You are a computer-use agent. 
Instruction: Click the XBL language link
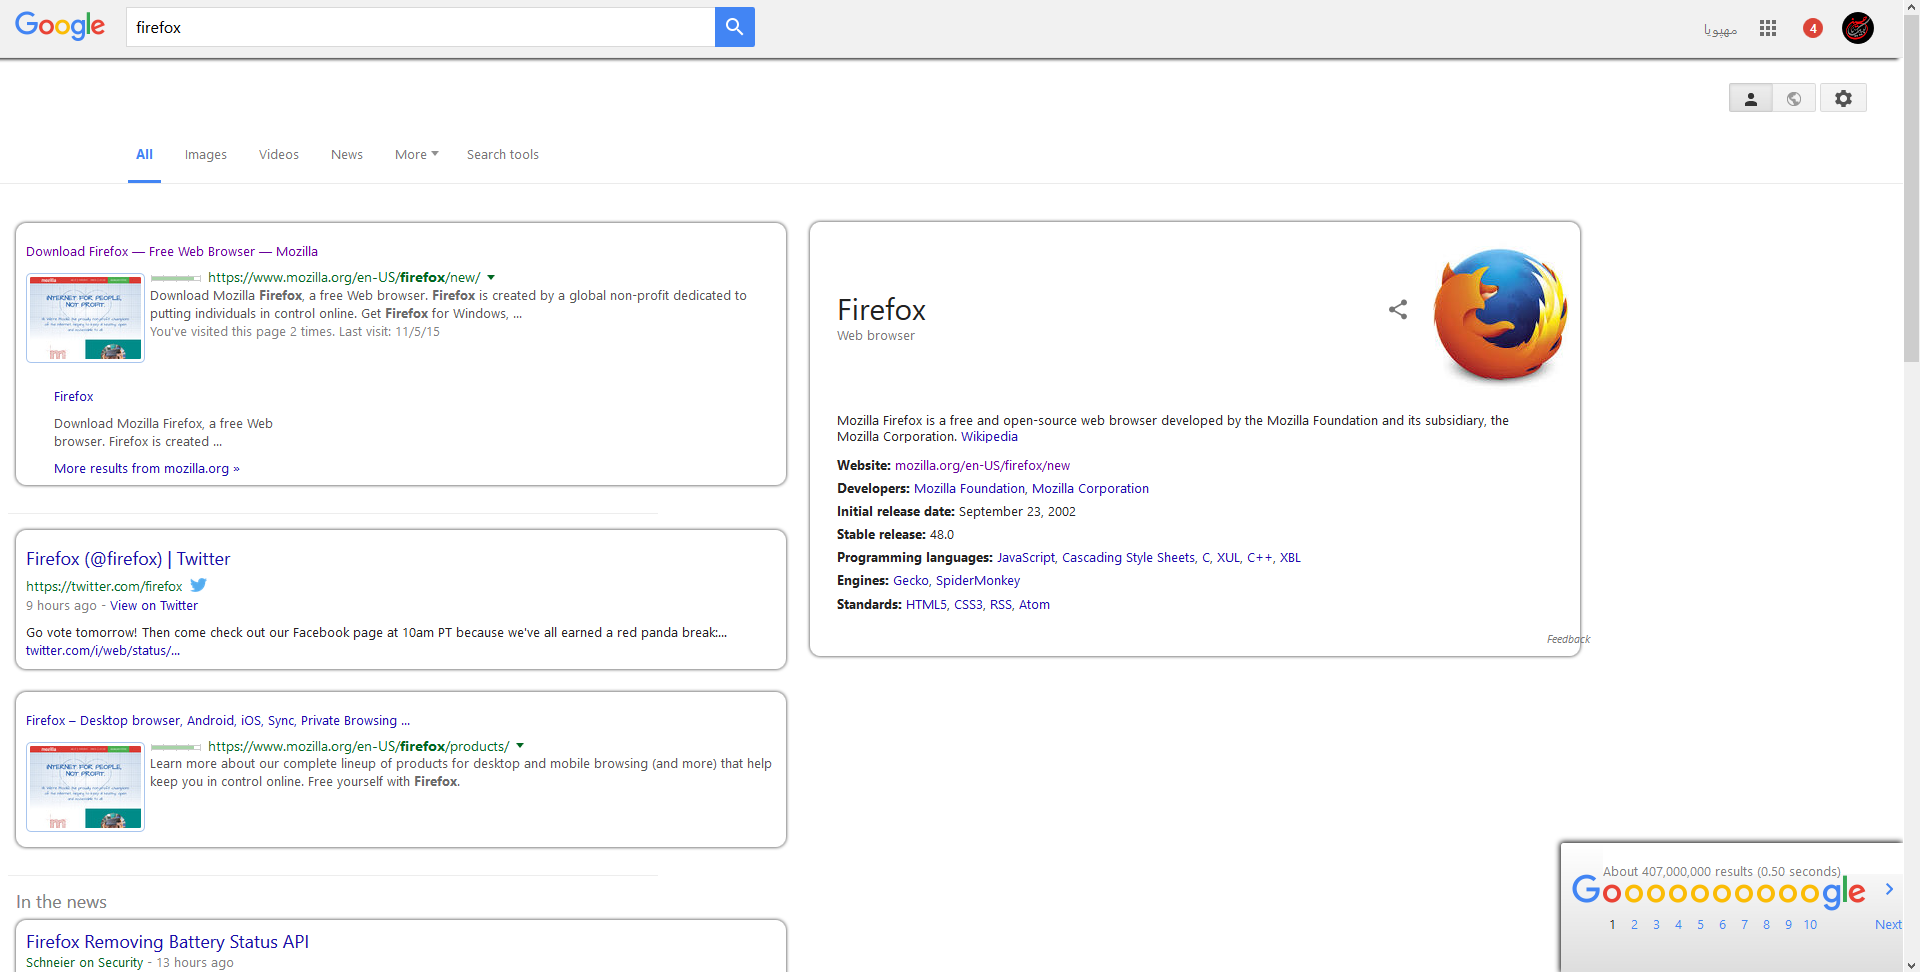(x=1290, y=558)
